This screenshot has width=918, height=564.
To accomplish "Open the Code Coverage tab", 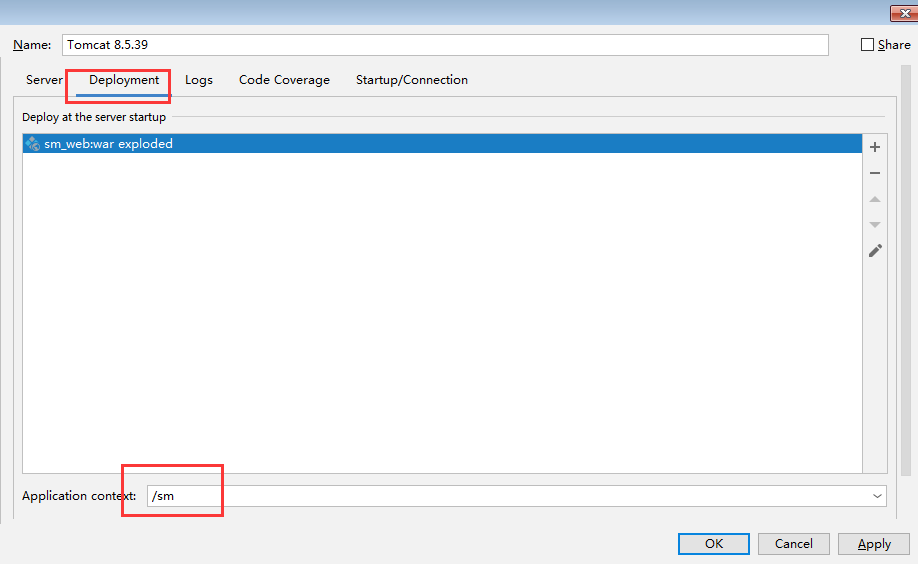I will click(x=284, y=80).
